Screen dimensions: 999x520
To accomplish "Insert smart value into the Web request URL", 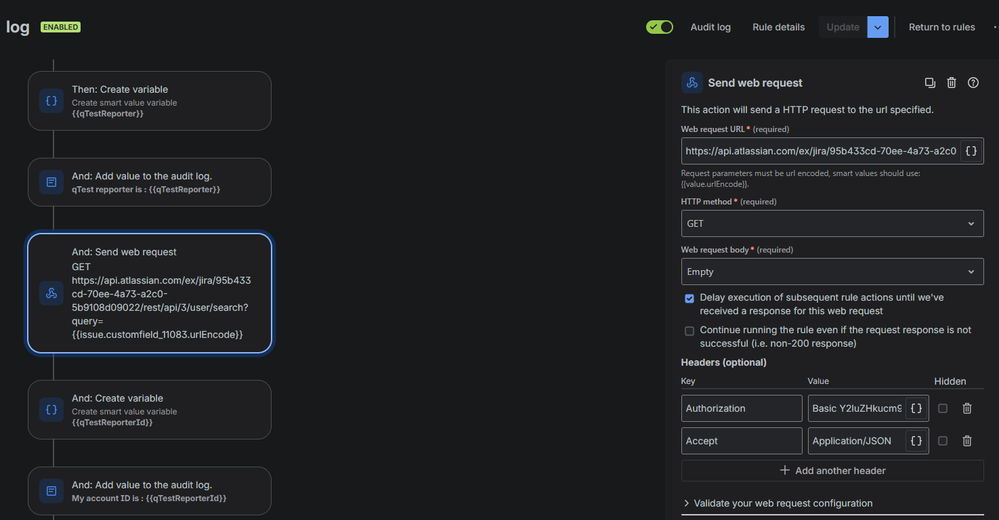I will pos(971,151).
